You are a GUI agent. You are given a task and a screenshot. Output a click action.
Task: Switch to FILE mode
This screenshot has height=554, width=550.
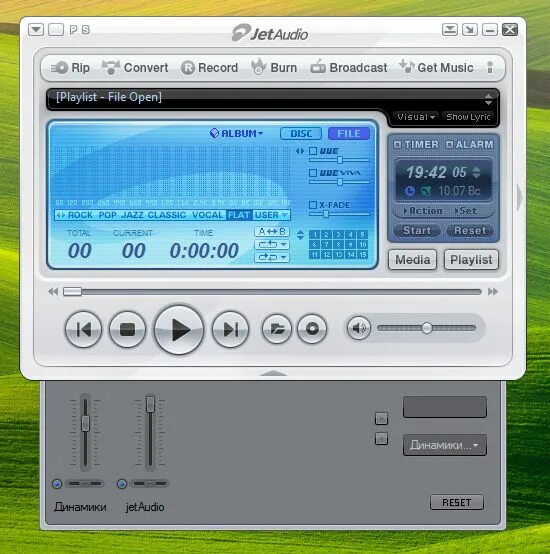coord(349,134)
